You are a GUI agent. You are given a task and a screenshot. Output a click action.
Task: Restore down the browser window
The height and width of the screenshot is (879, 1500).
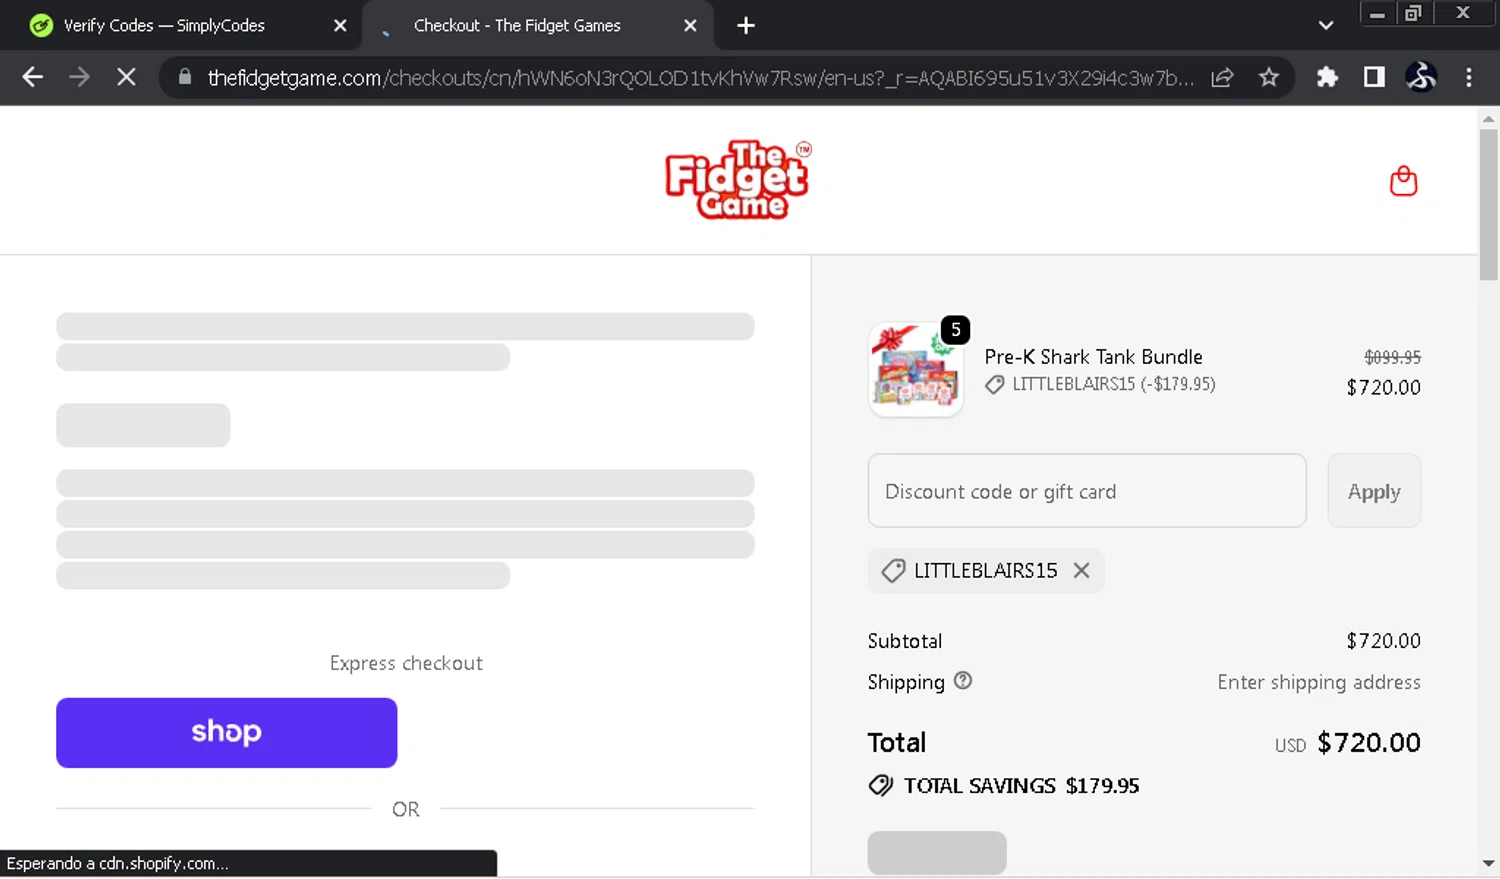tap(1413, 14)
